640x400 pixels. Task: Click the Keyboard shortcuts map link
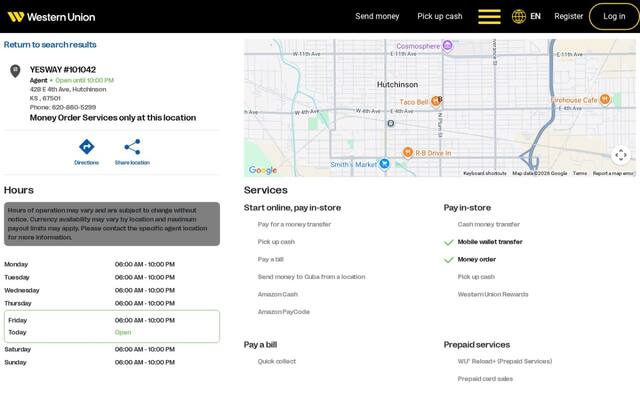(485, 173)
